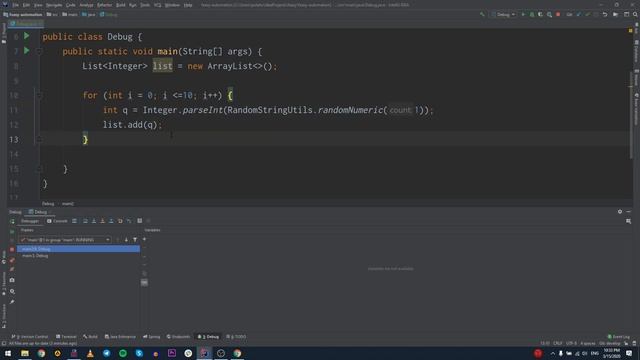Open the thread selector dropdown in Frames
This screenshot has width=640, height=360.
pos(65,240)
